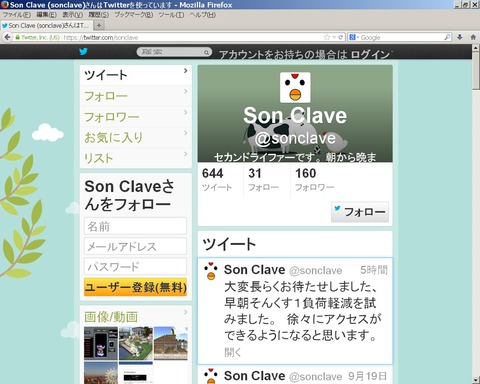This screenshot has width=480, height=384.
Task: Open the 編集 menu
Action: (46, 15)
